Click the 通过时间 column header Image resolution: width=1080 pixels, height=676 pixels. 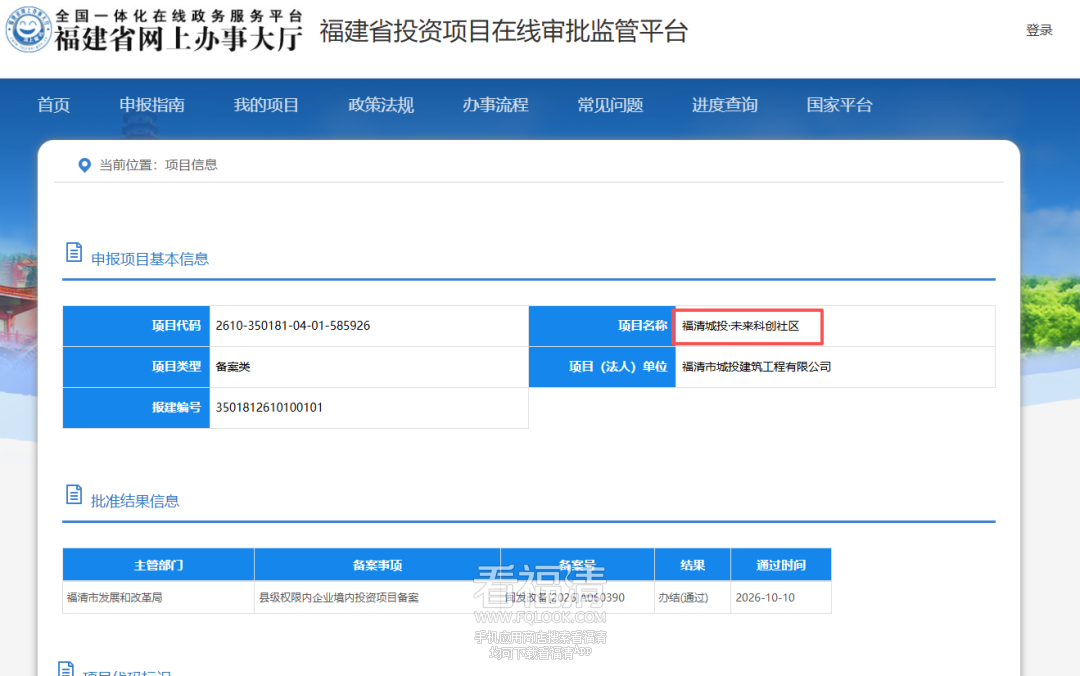[x=781, y=565]
